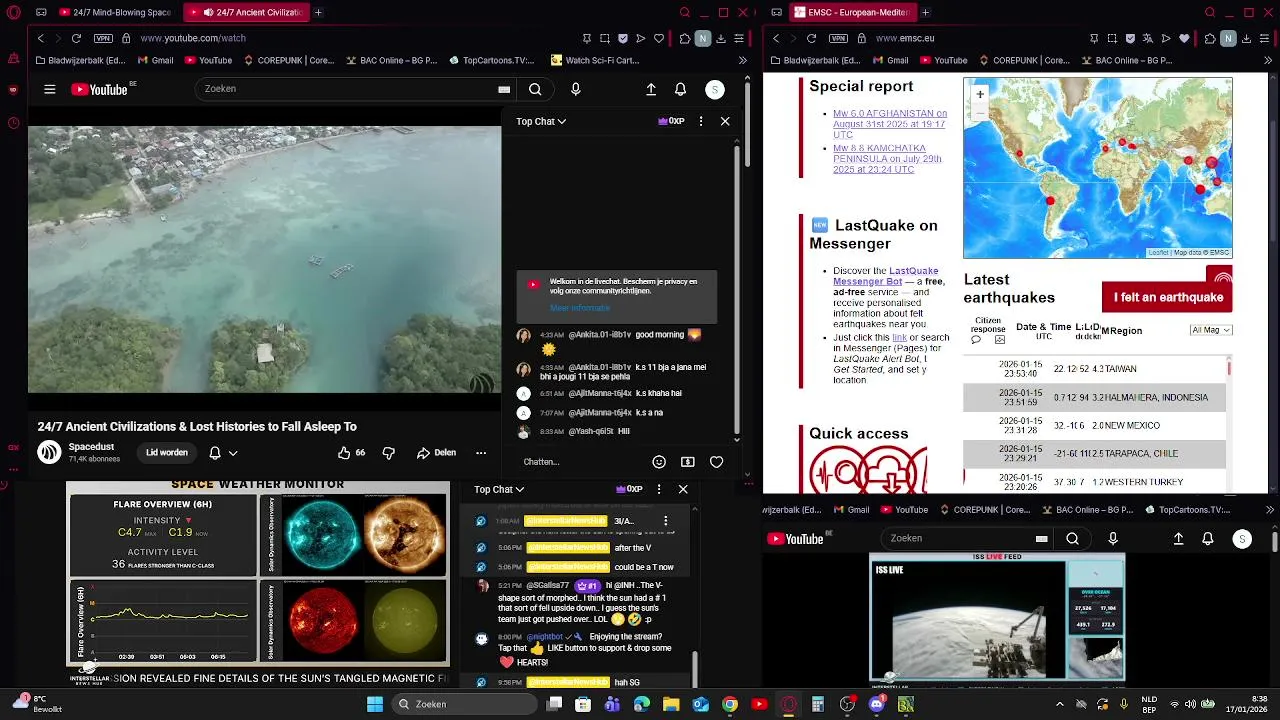This screenshot has width=1280, height=720.
Task: Click the EMSC earthquakes table scrollbar
Action: 1229,369
